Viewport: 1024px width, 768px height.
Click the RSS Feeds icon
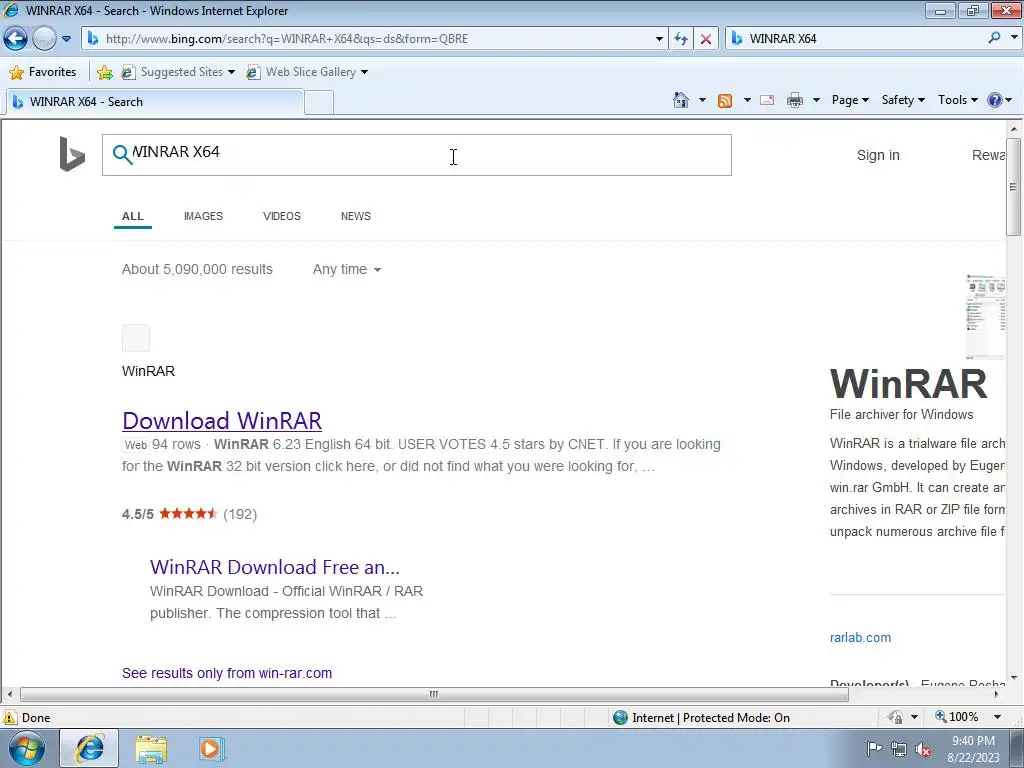click(x=725, y=101)
